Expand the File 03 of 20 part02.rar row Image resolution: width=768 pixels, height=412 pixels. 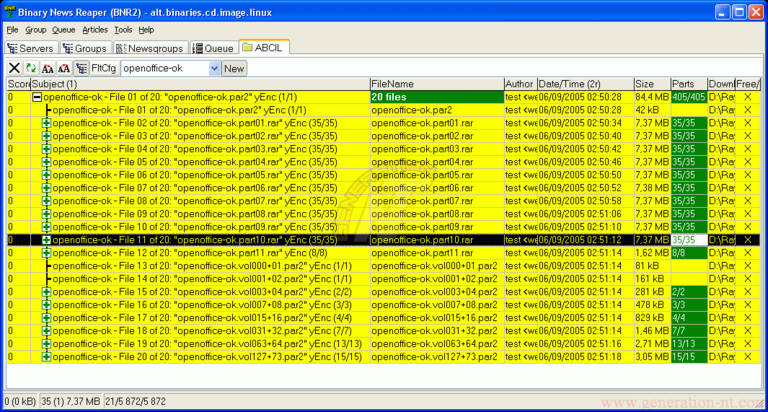[47, 136]
